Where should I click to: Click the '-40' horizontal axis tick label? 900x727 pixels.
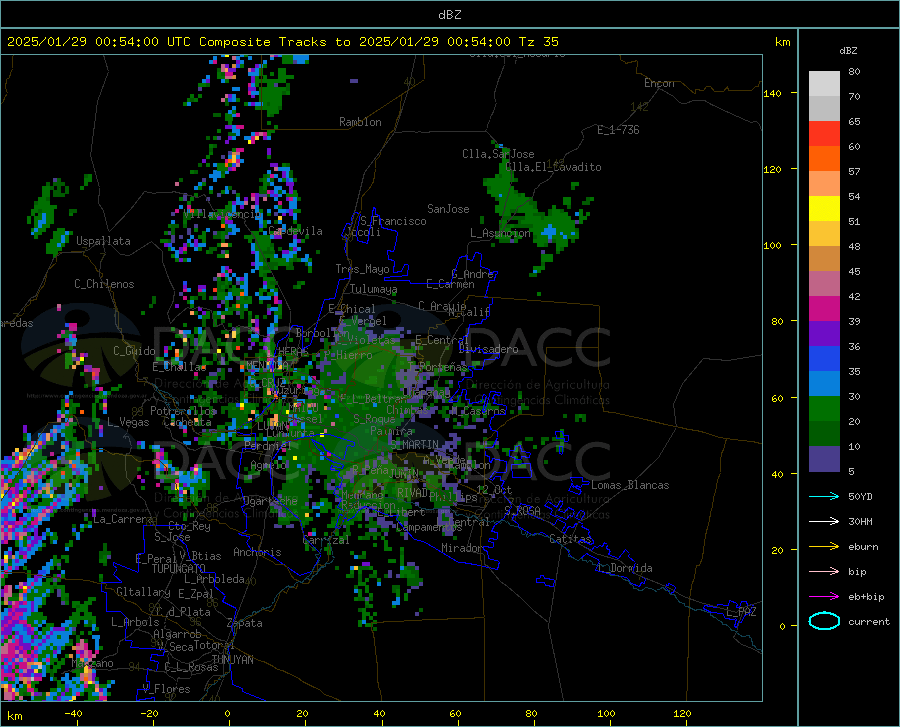coord(73,713)
